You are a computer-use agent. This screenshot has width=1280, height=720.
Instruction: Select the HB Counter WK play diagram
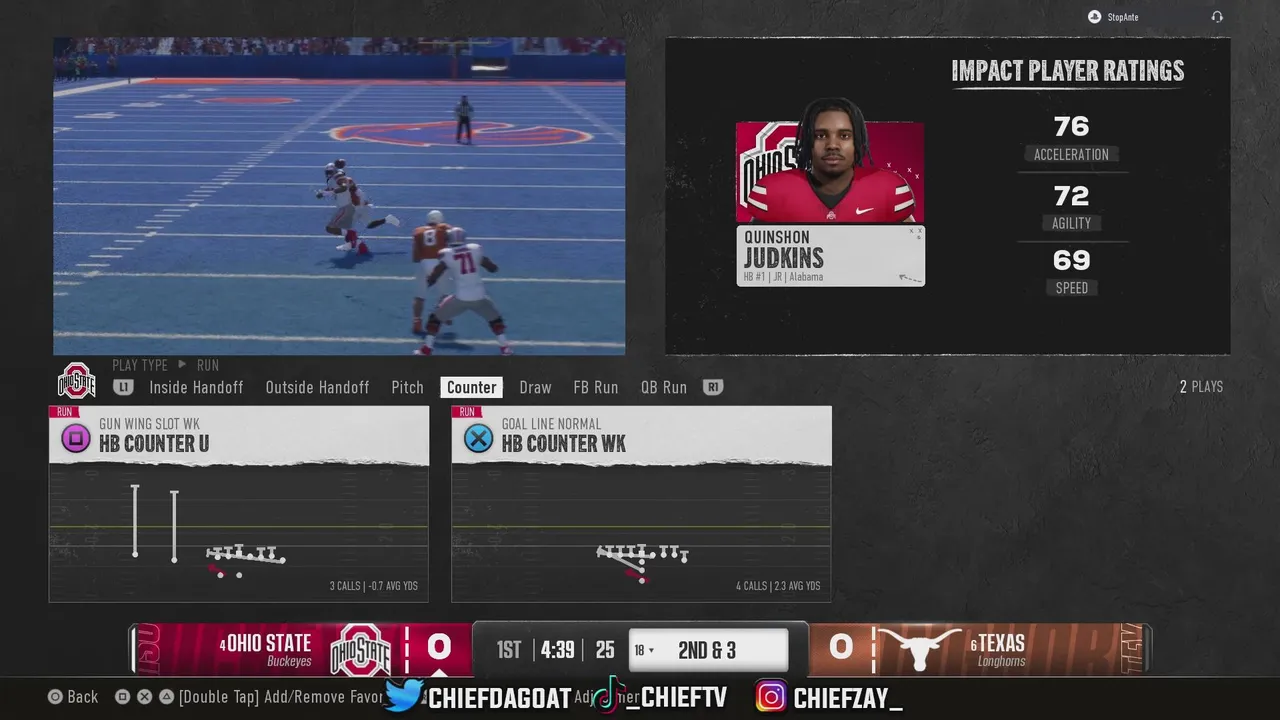pos(641,533)
